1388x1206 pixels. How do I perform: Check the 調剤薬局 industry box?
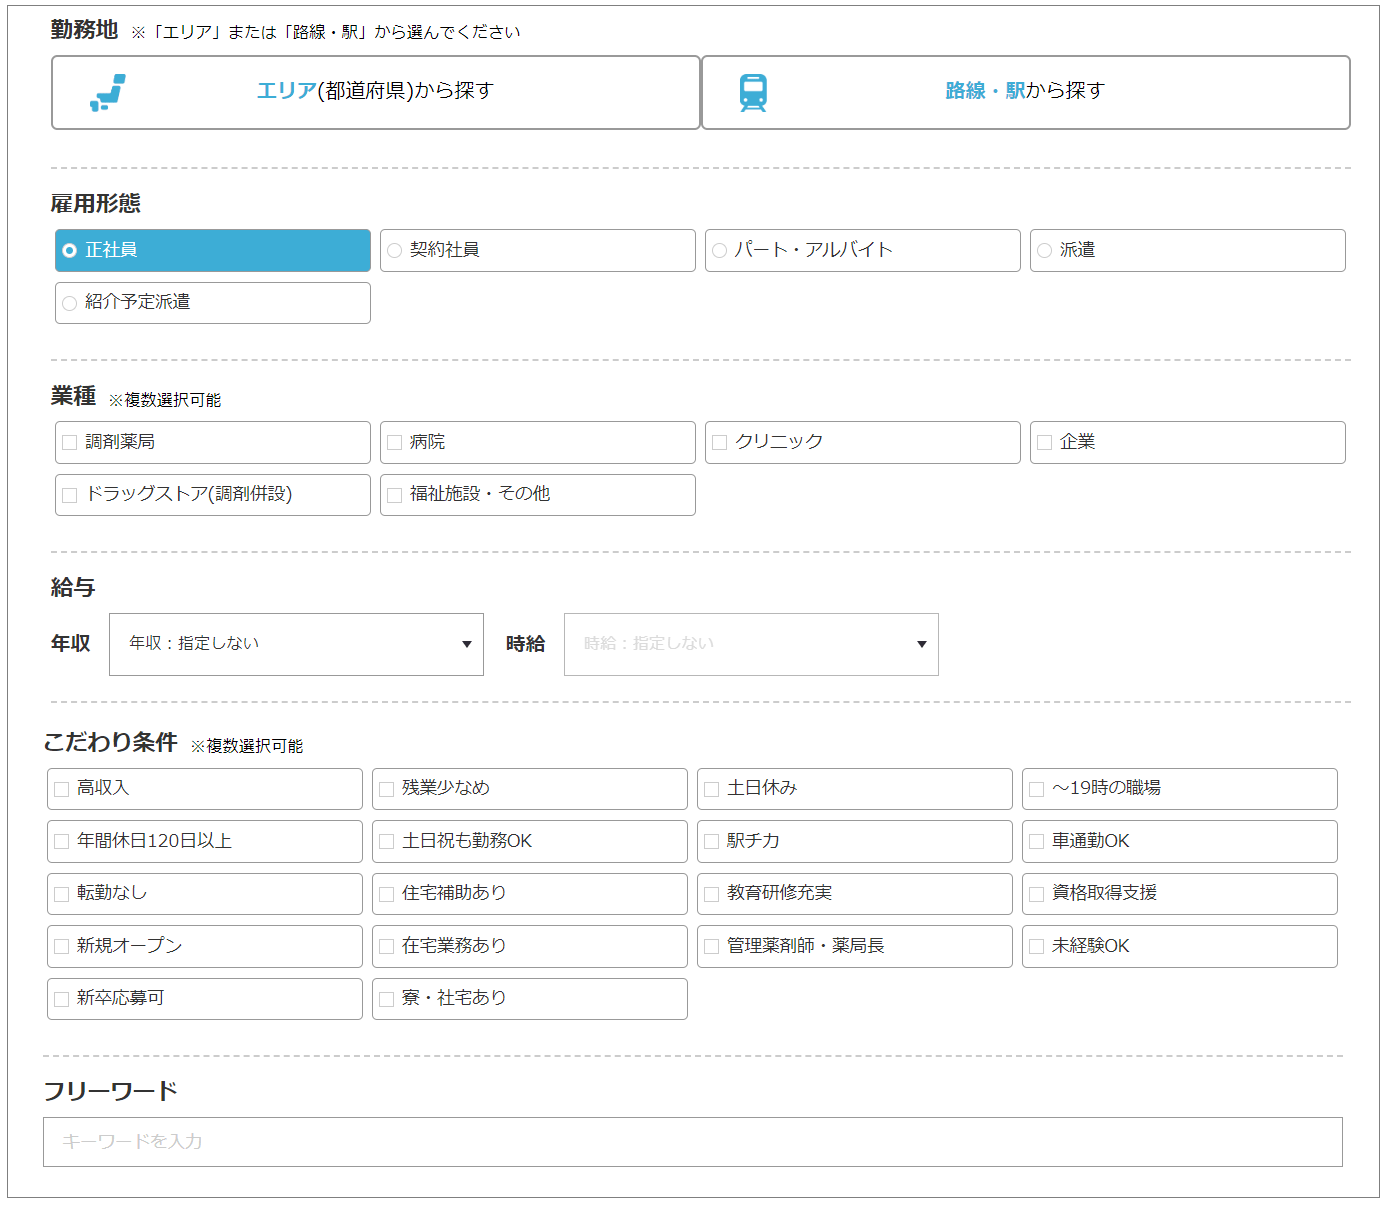tap(213, 442)
